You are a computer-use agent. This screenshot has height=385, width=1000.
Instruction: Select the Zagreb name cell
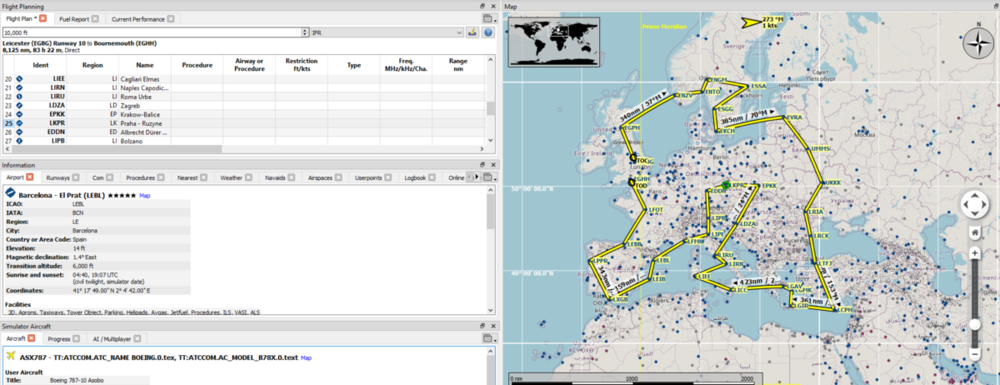[145, 105]
